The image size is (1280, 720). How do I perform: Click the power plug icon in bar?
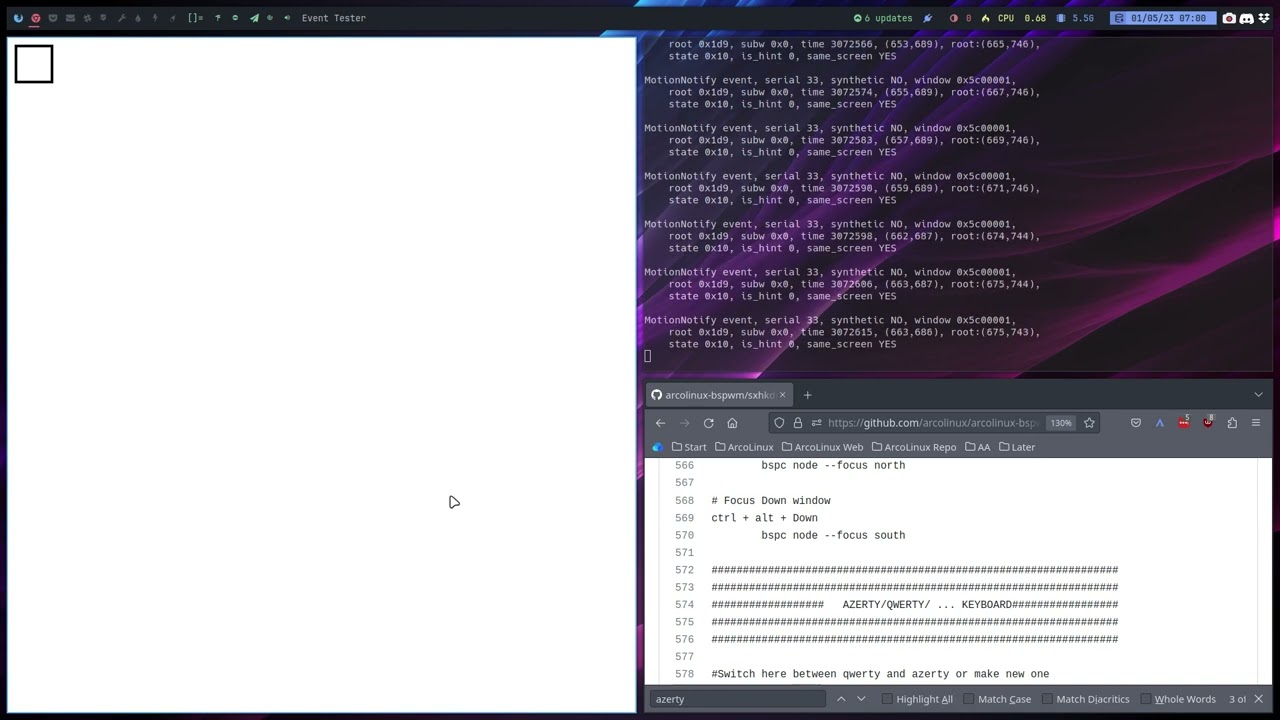pyautogui.click(x=928, y=18)
